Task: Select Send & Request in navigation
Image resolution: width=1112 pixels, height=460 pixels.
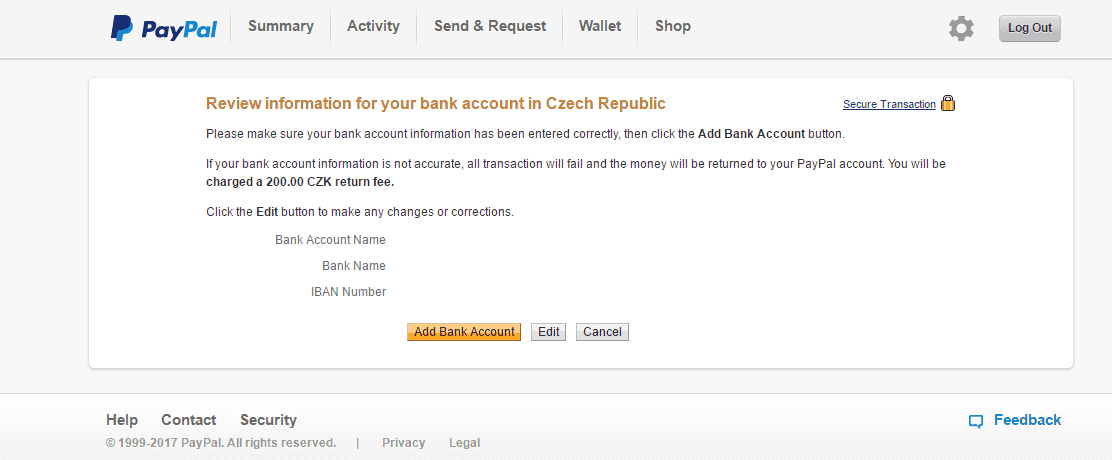Action: [490, 26]
